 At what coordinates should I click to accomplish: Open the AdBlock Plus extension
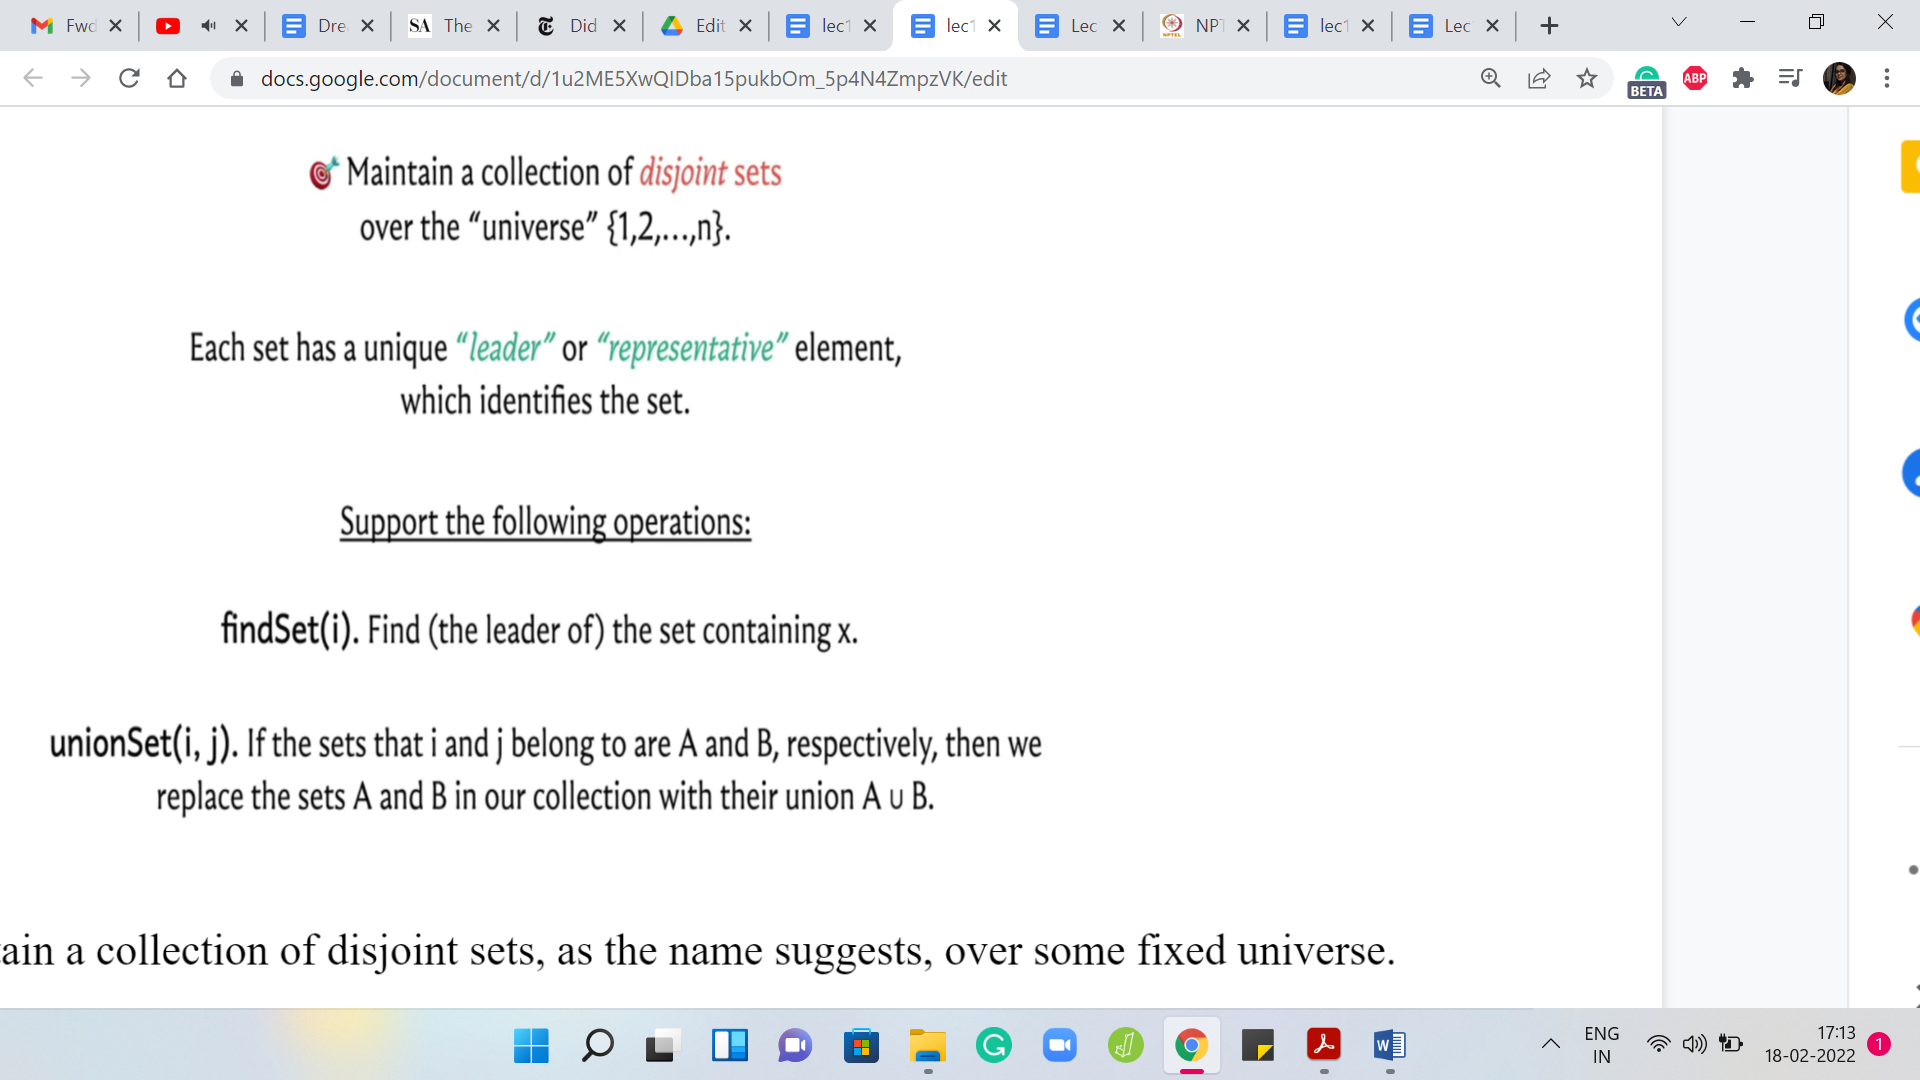(x=1695, y=78)
